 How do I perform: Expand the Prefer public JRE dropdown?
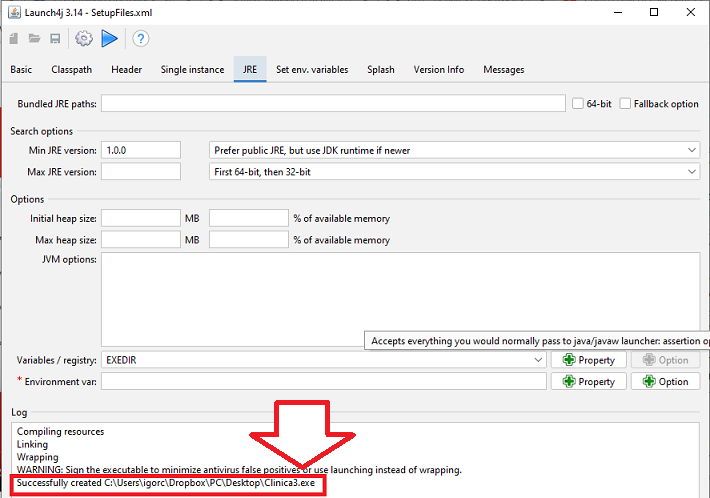tap(454, 150)
